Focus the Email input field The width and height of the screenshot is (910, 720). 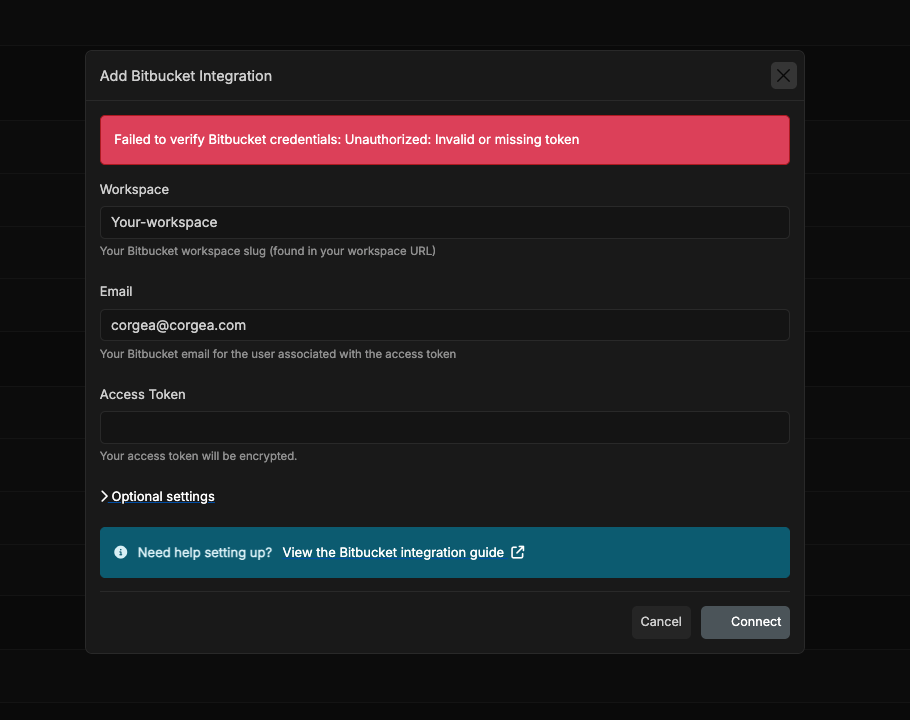(x=445, y=325)
